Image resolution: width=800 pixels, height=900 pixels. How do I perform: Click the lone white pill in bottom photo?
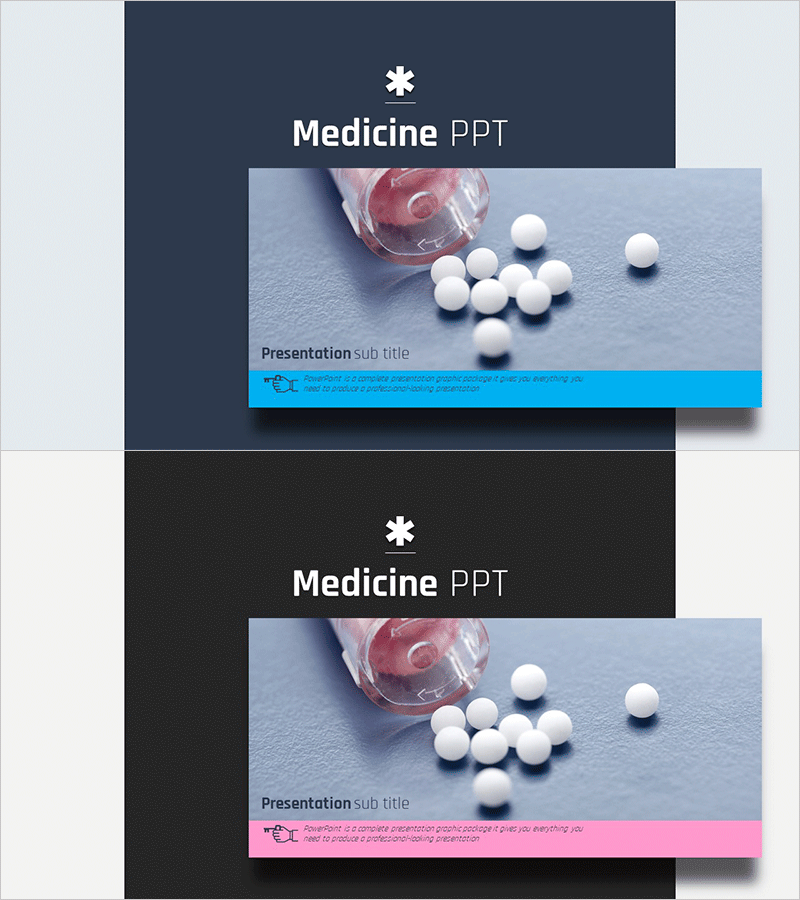coord(642,700)
